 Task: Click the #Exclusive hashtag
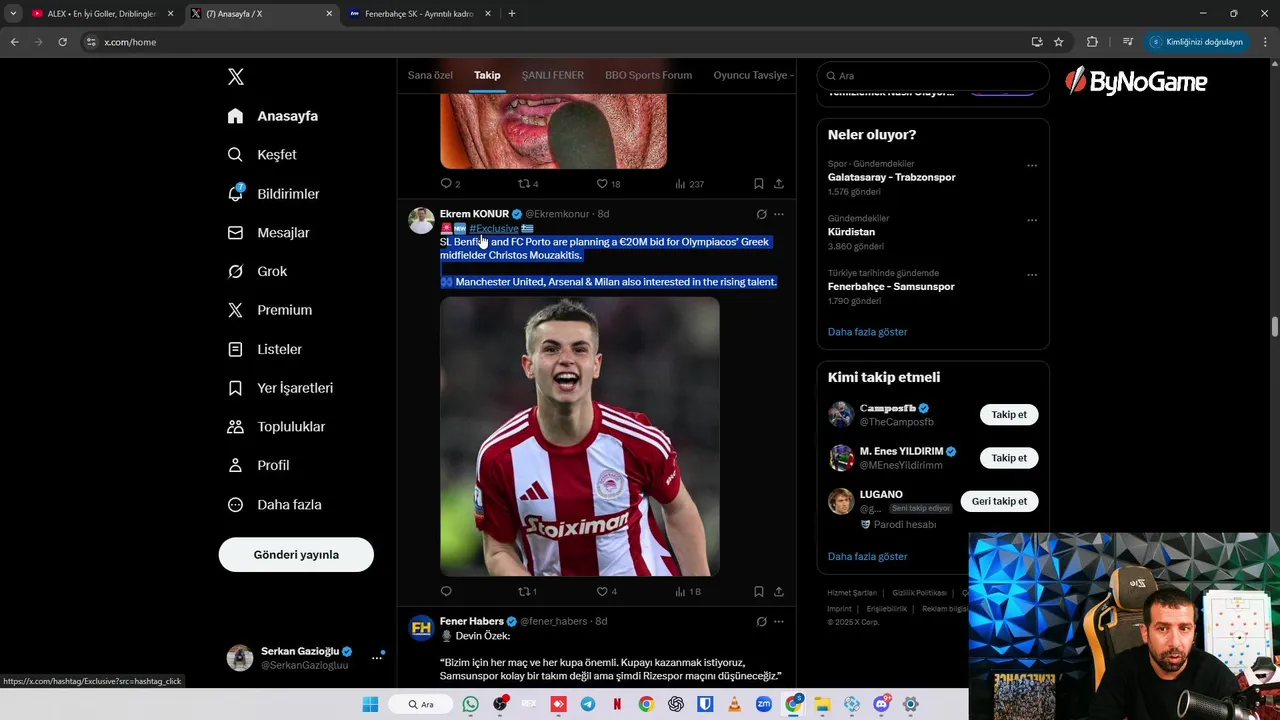[x=494, y=229]
